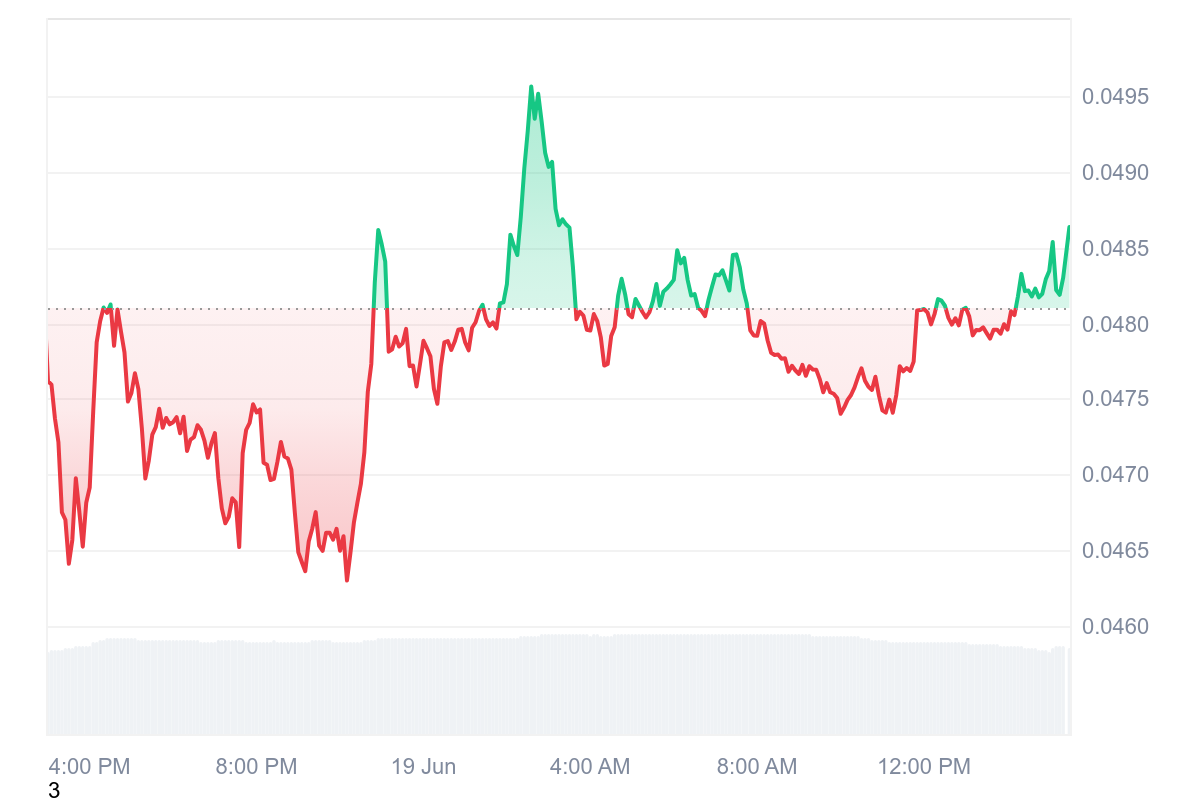Click the green line's final point at right edge
Screen dimensions: 1200x800
tap(1069, 227)
